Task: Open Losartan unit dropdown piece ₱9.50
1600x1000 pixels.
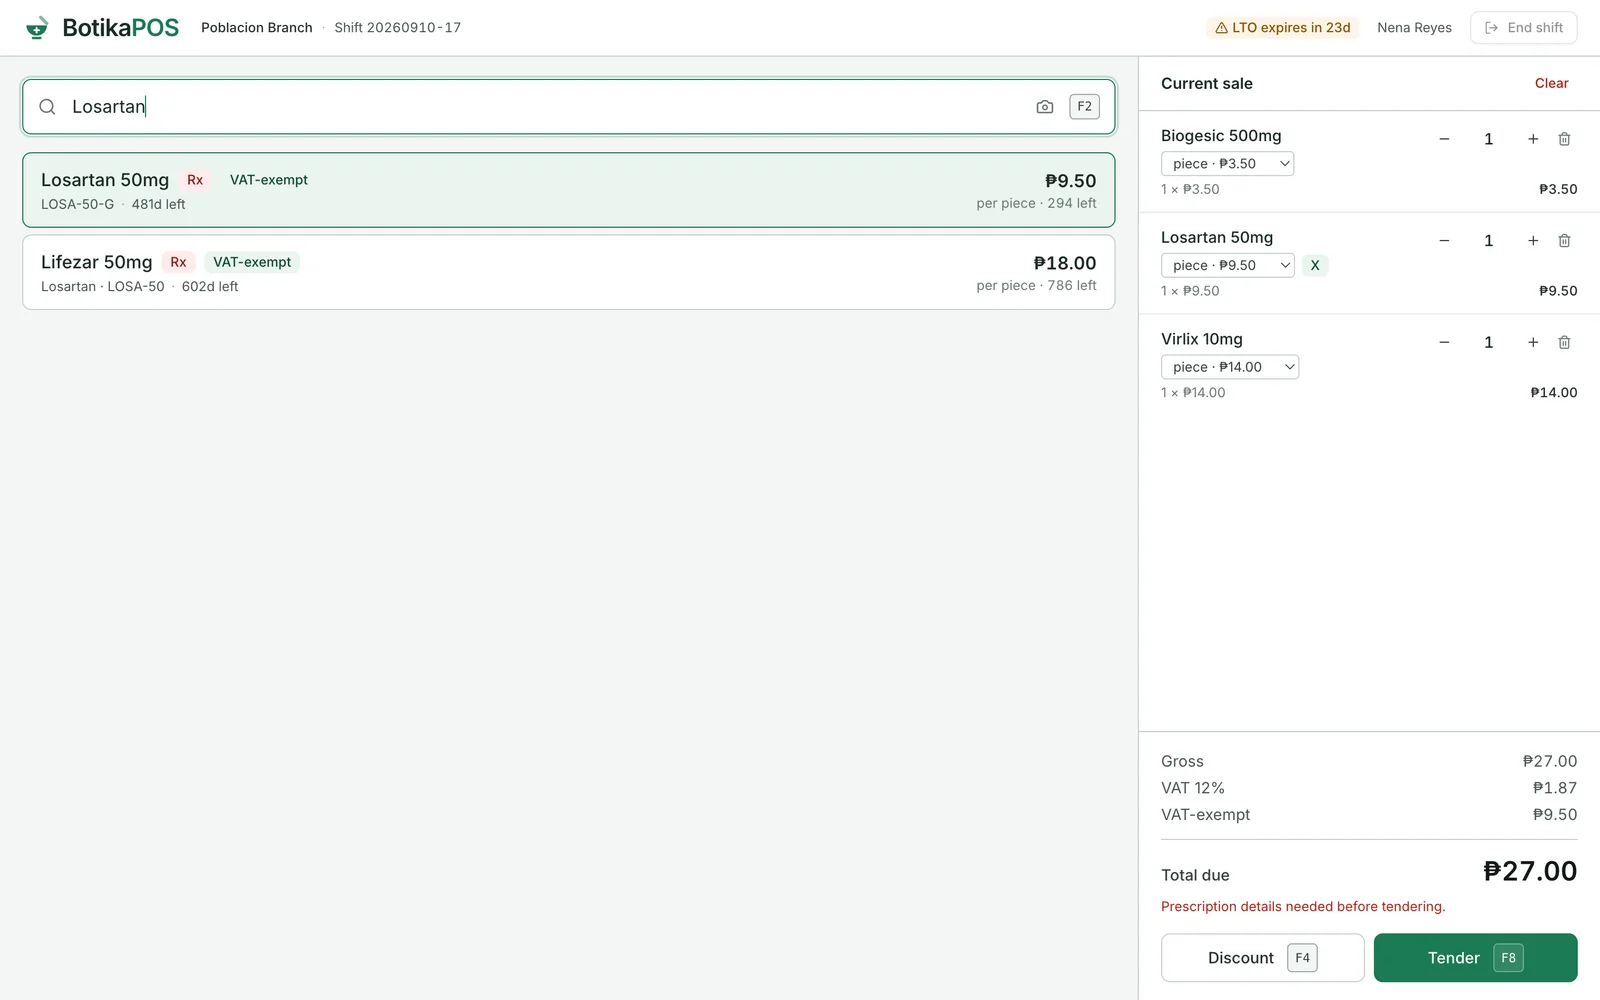Action: (1228, 265)
